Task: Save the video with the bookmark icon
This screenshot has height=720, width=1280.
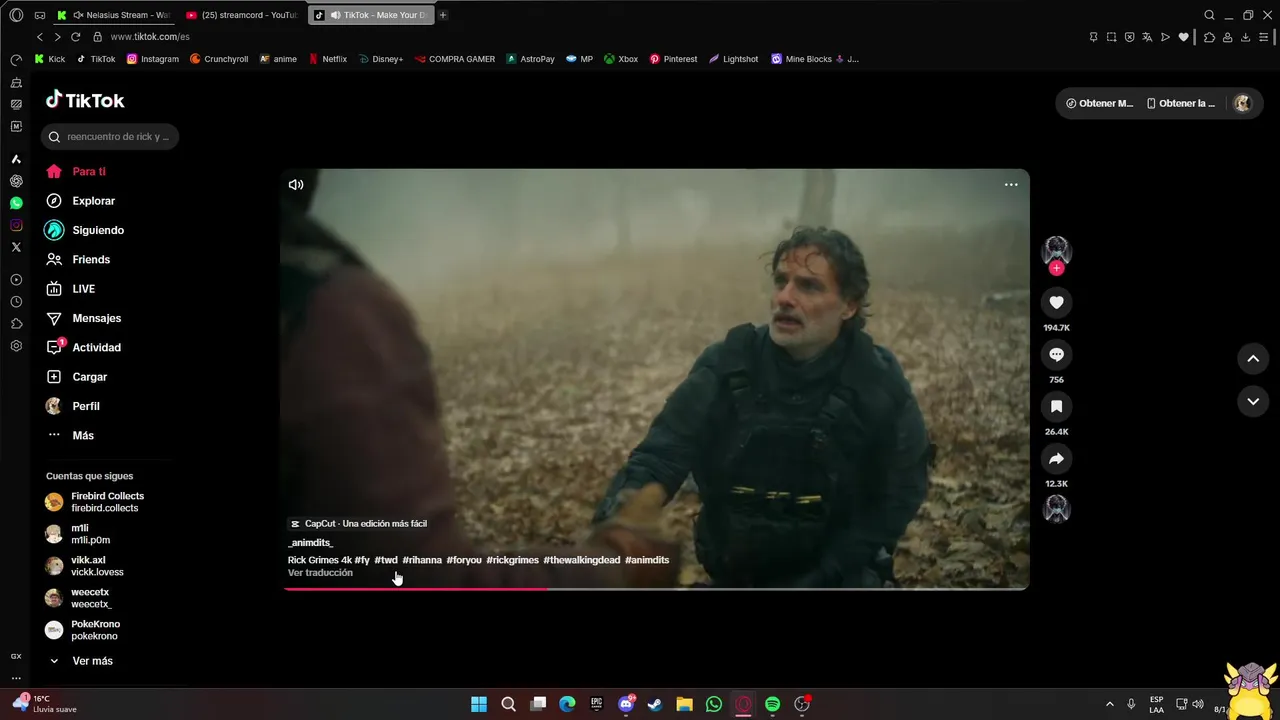Action: tap(1056, 406)
